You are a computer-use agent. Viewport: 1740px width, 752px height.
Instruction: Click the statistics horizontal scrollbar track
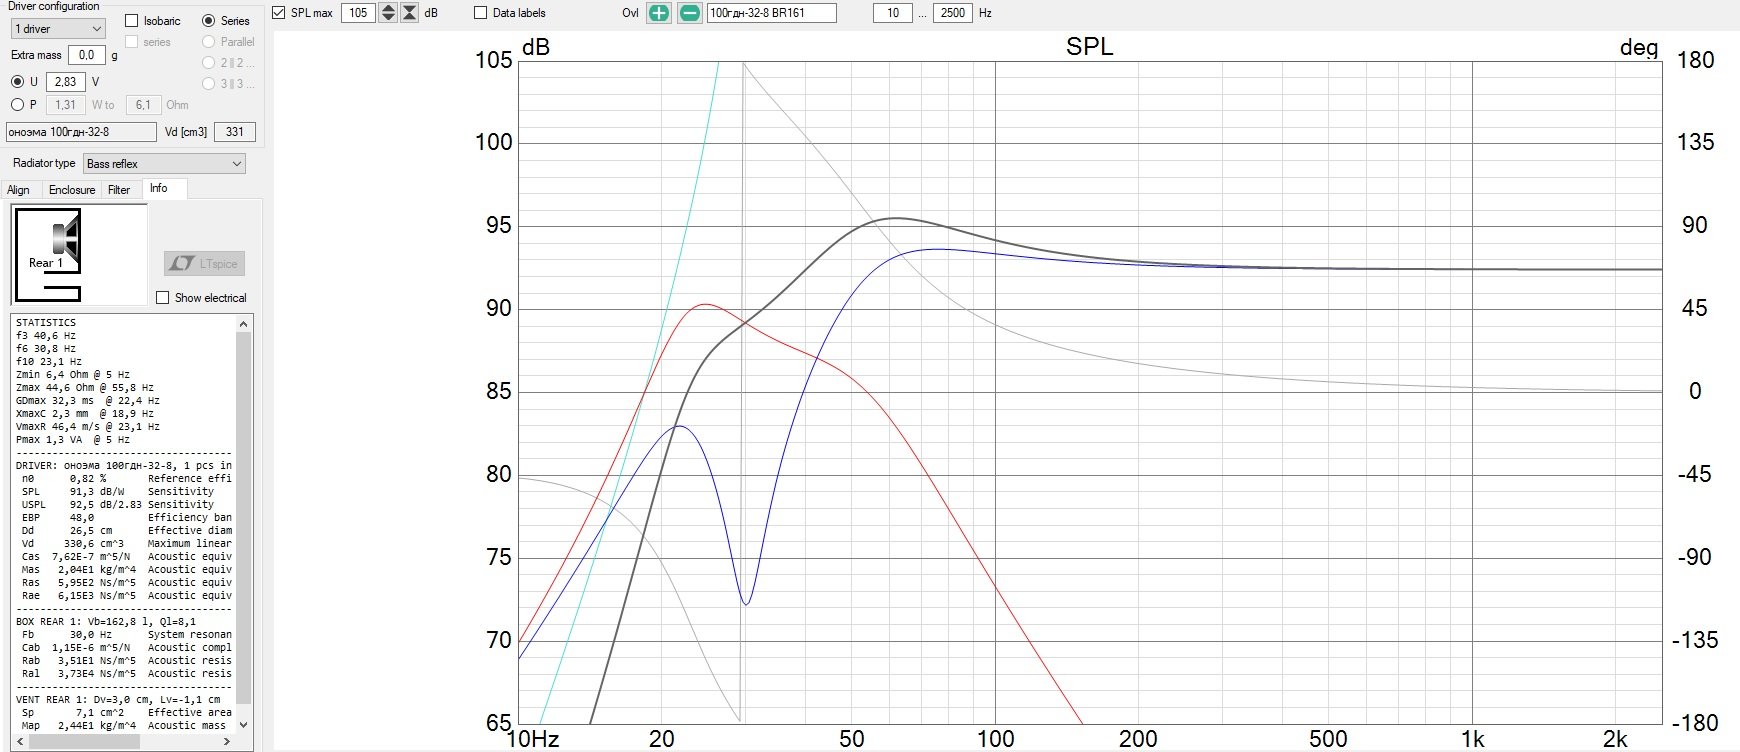click(x=124, y=742)
